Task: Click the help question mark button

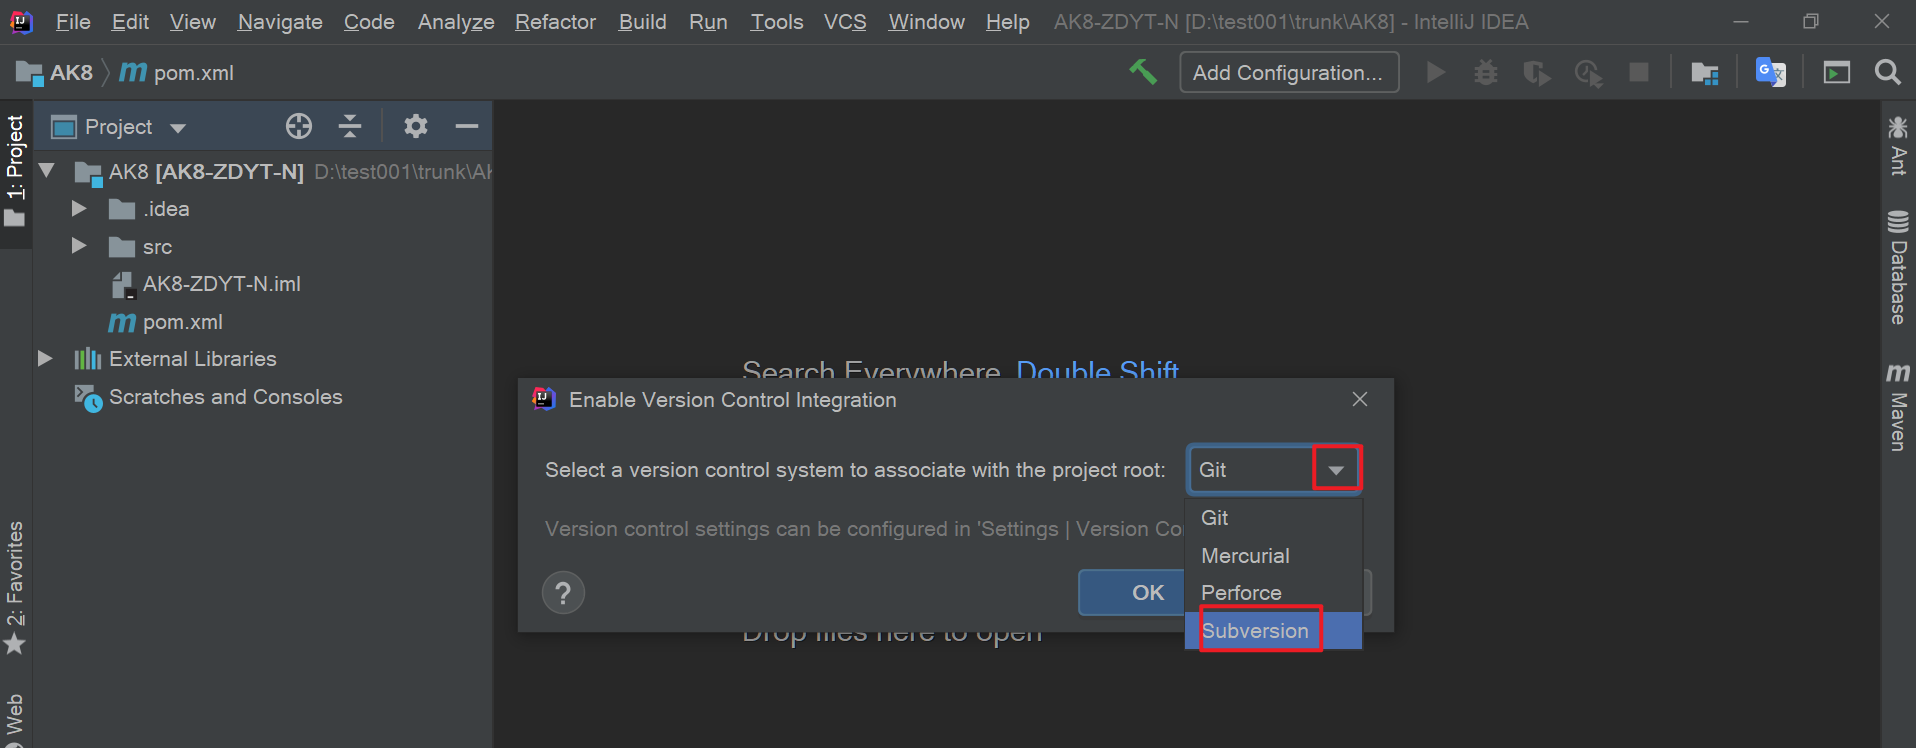Action: click(563, 593)
